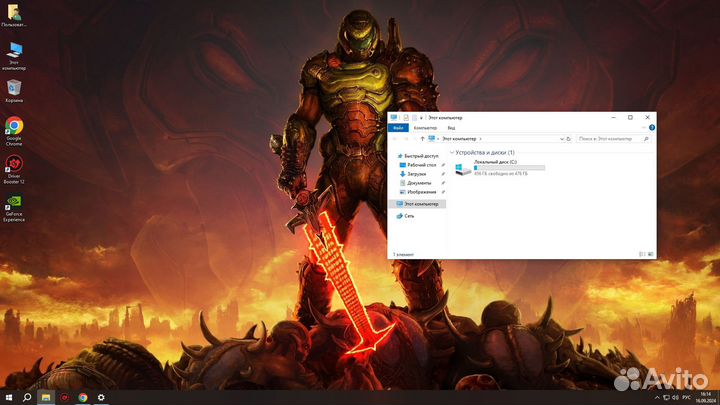This screenshot has height=405, width=720.
Task: Collapse the Устройства и диски group
Action: (452, 152)
